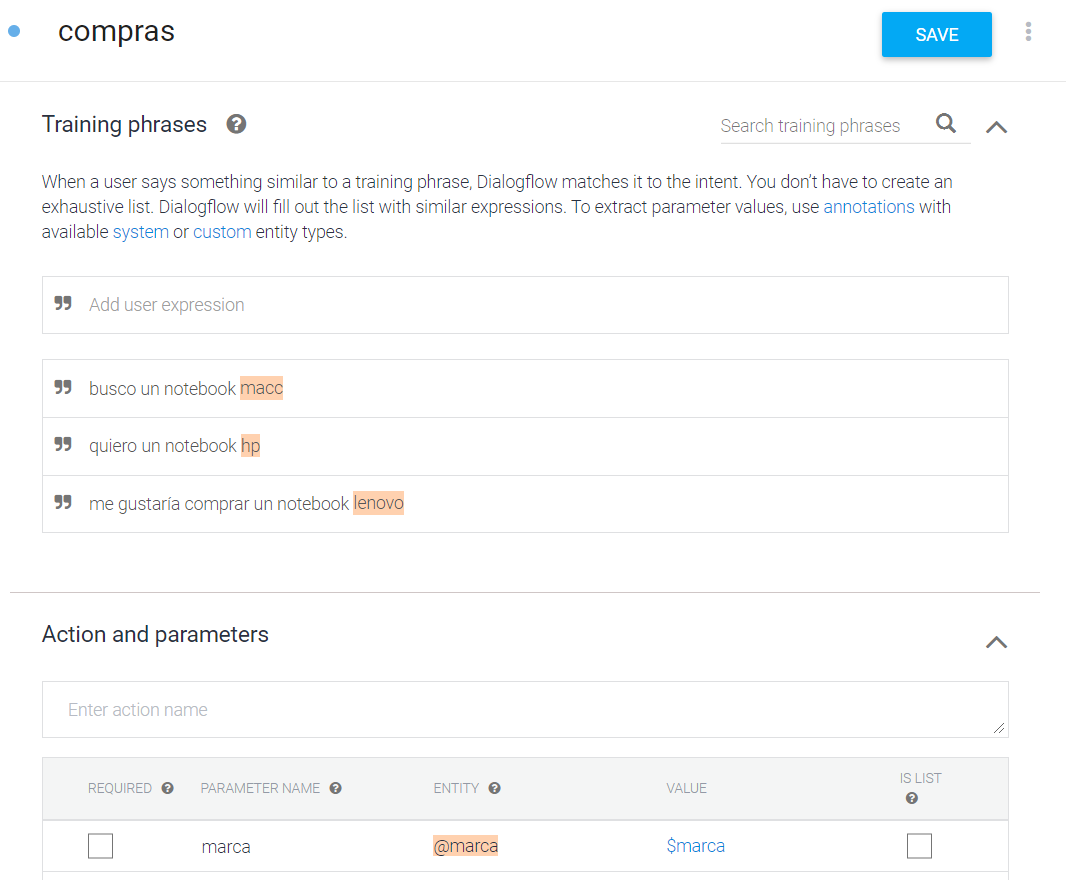Click the search magnifier icon
This screenshot has height=880, width=1066.
[x=946, y=124]
